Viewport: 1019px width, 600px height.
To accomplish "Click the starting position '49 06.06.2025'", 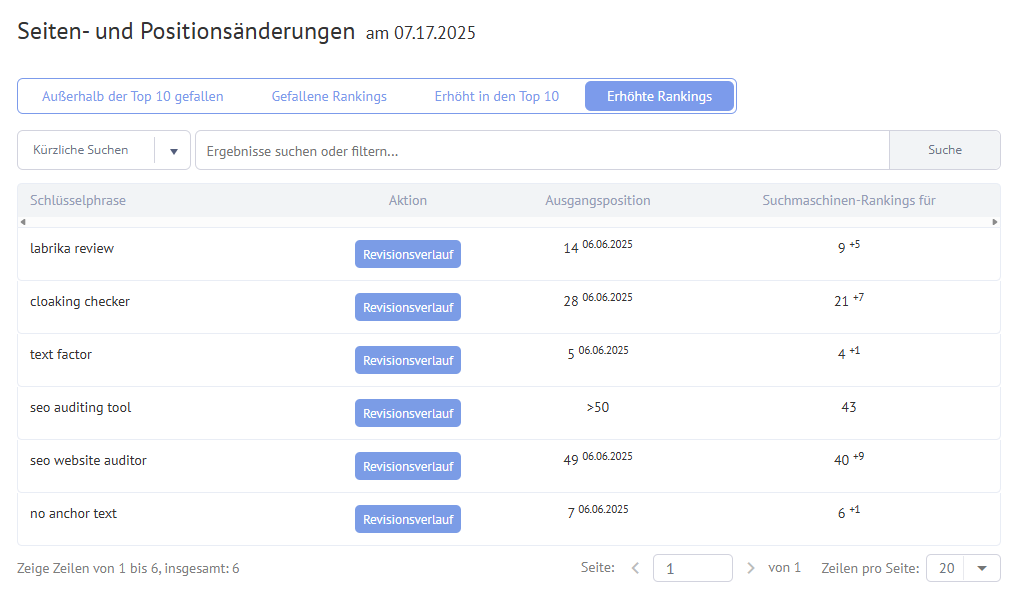I will (598, 459).
